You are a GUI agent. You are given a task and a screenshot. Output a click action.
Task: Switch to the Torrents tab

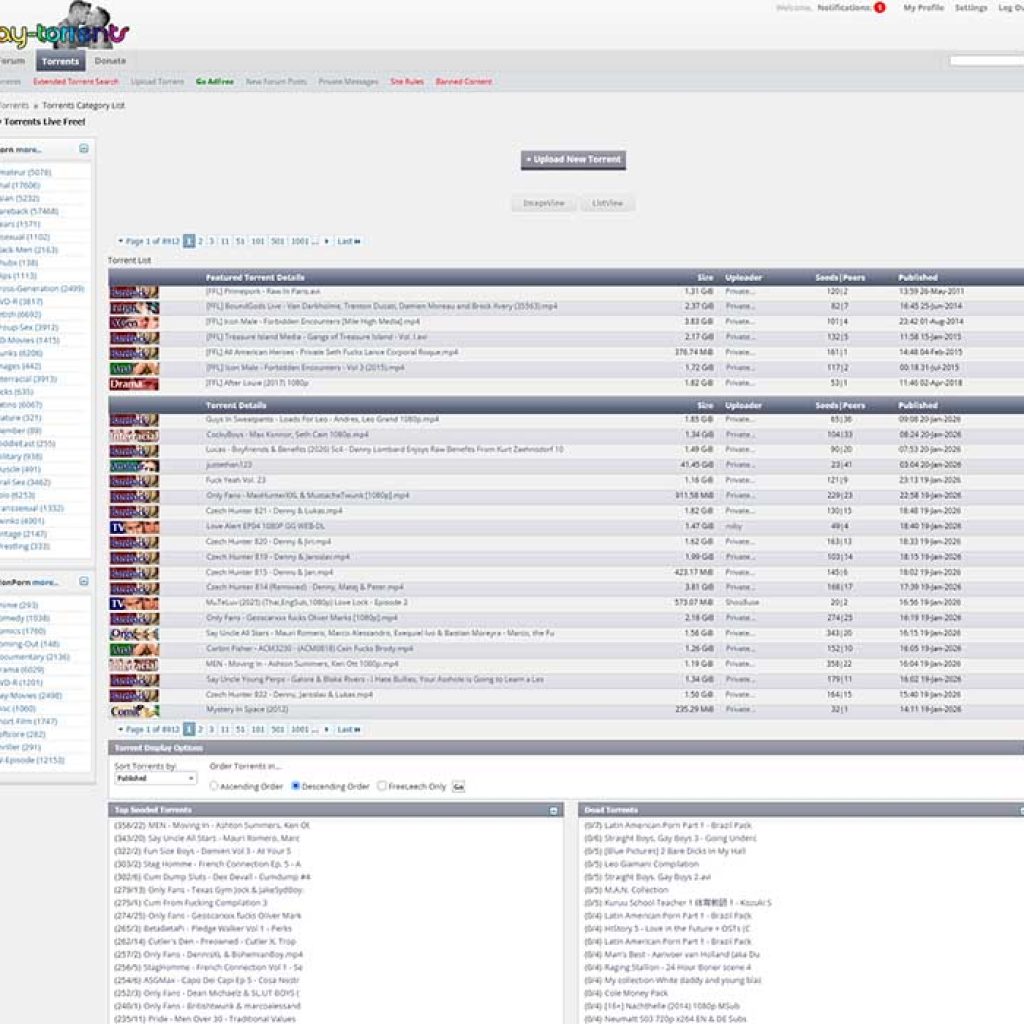61,60
